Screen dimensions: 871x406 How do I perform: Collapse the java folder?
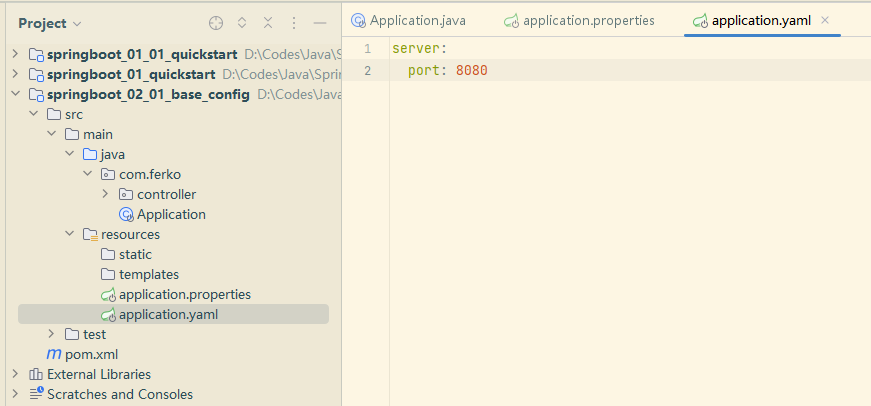[x=69, y=154]
